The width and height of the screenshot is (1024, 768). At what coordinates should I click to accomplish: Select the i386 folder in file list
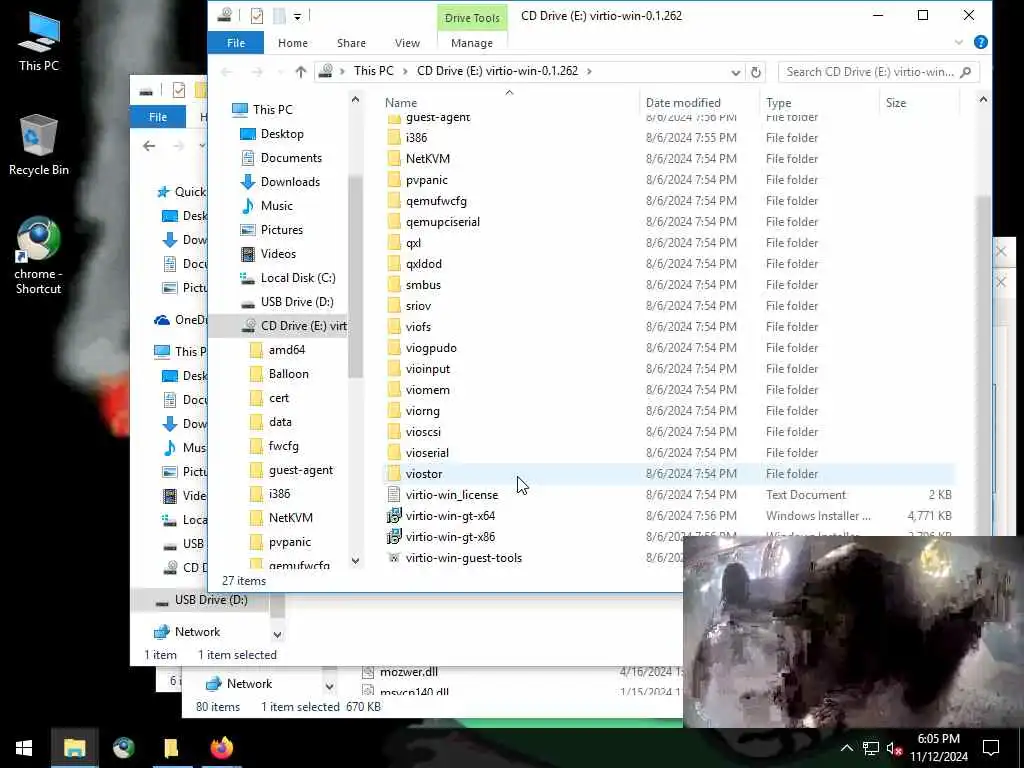416,138
